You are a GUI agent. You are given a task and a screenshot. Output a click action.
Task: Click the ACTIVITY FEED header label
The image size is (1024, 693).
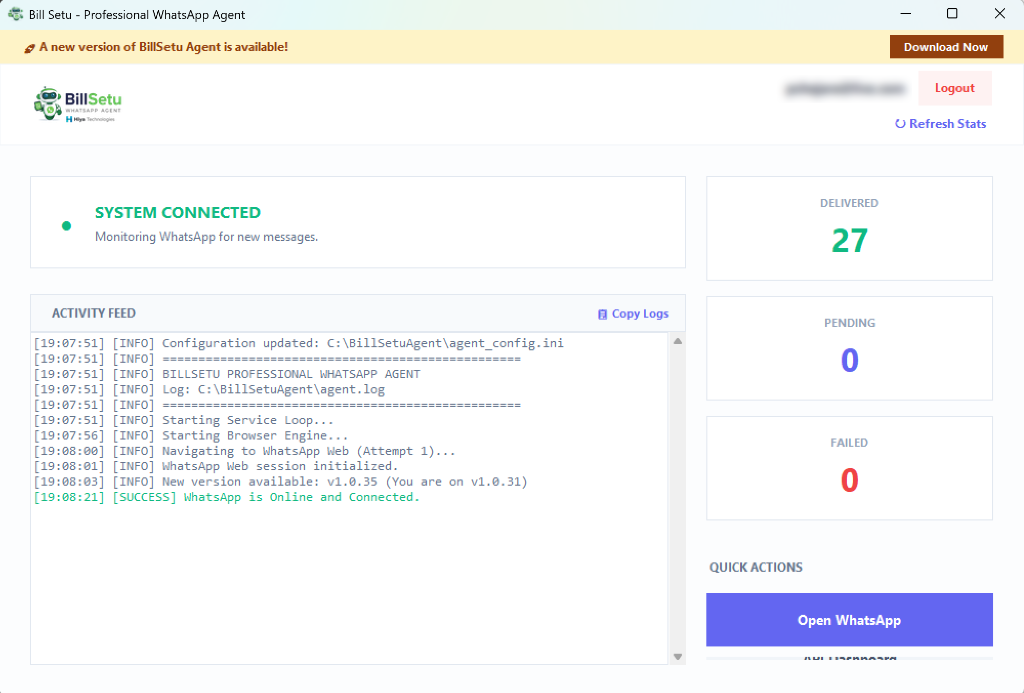[x=94, y=314]
